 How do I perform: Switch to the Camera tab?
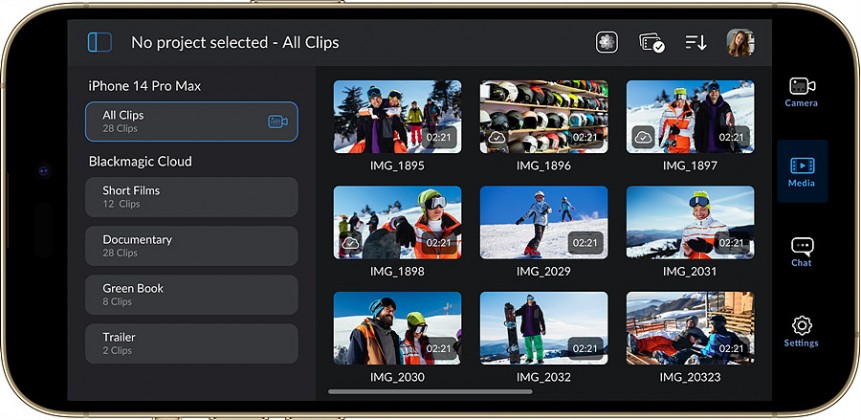click(x=801, y=92)
